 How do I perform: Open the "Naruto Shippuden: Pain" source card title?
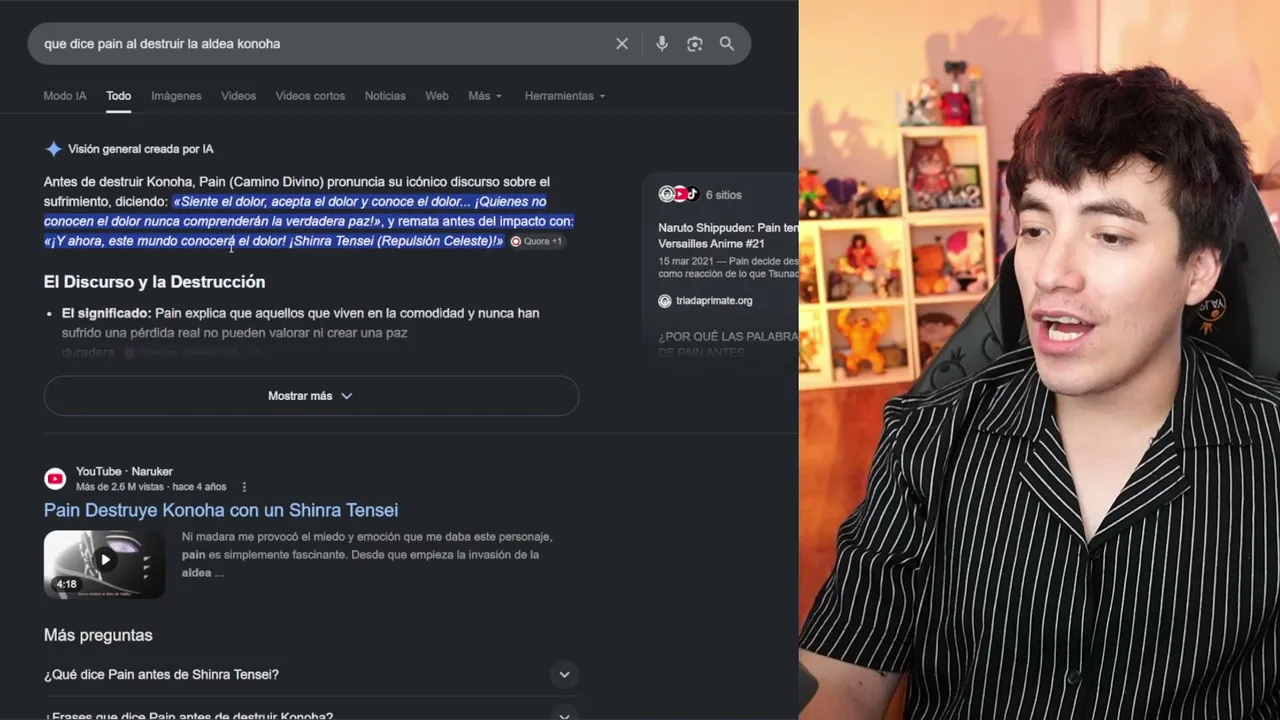coord(728,235)
